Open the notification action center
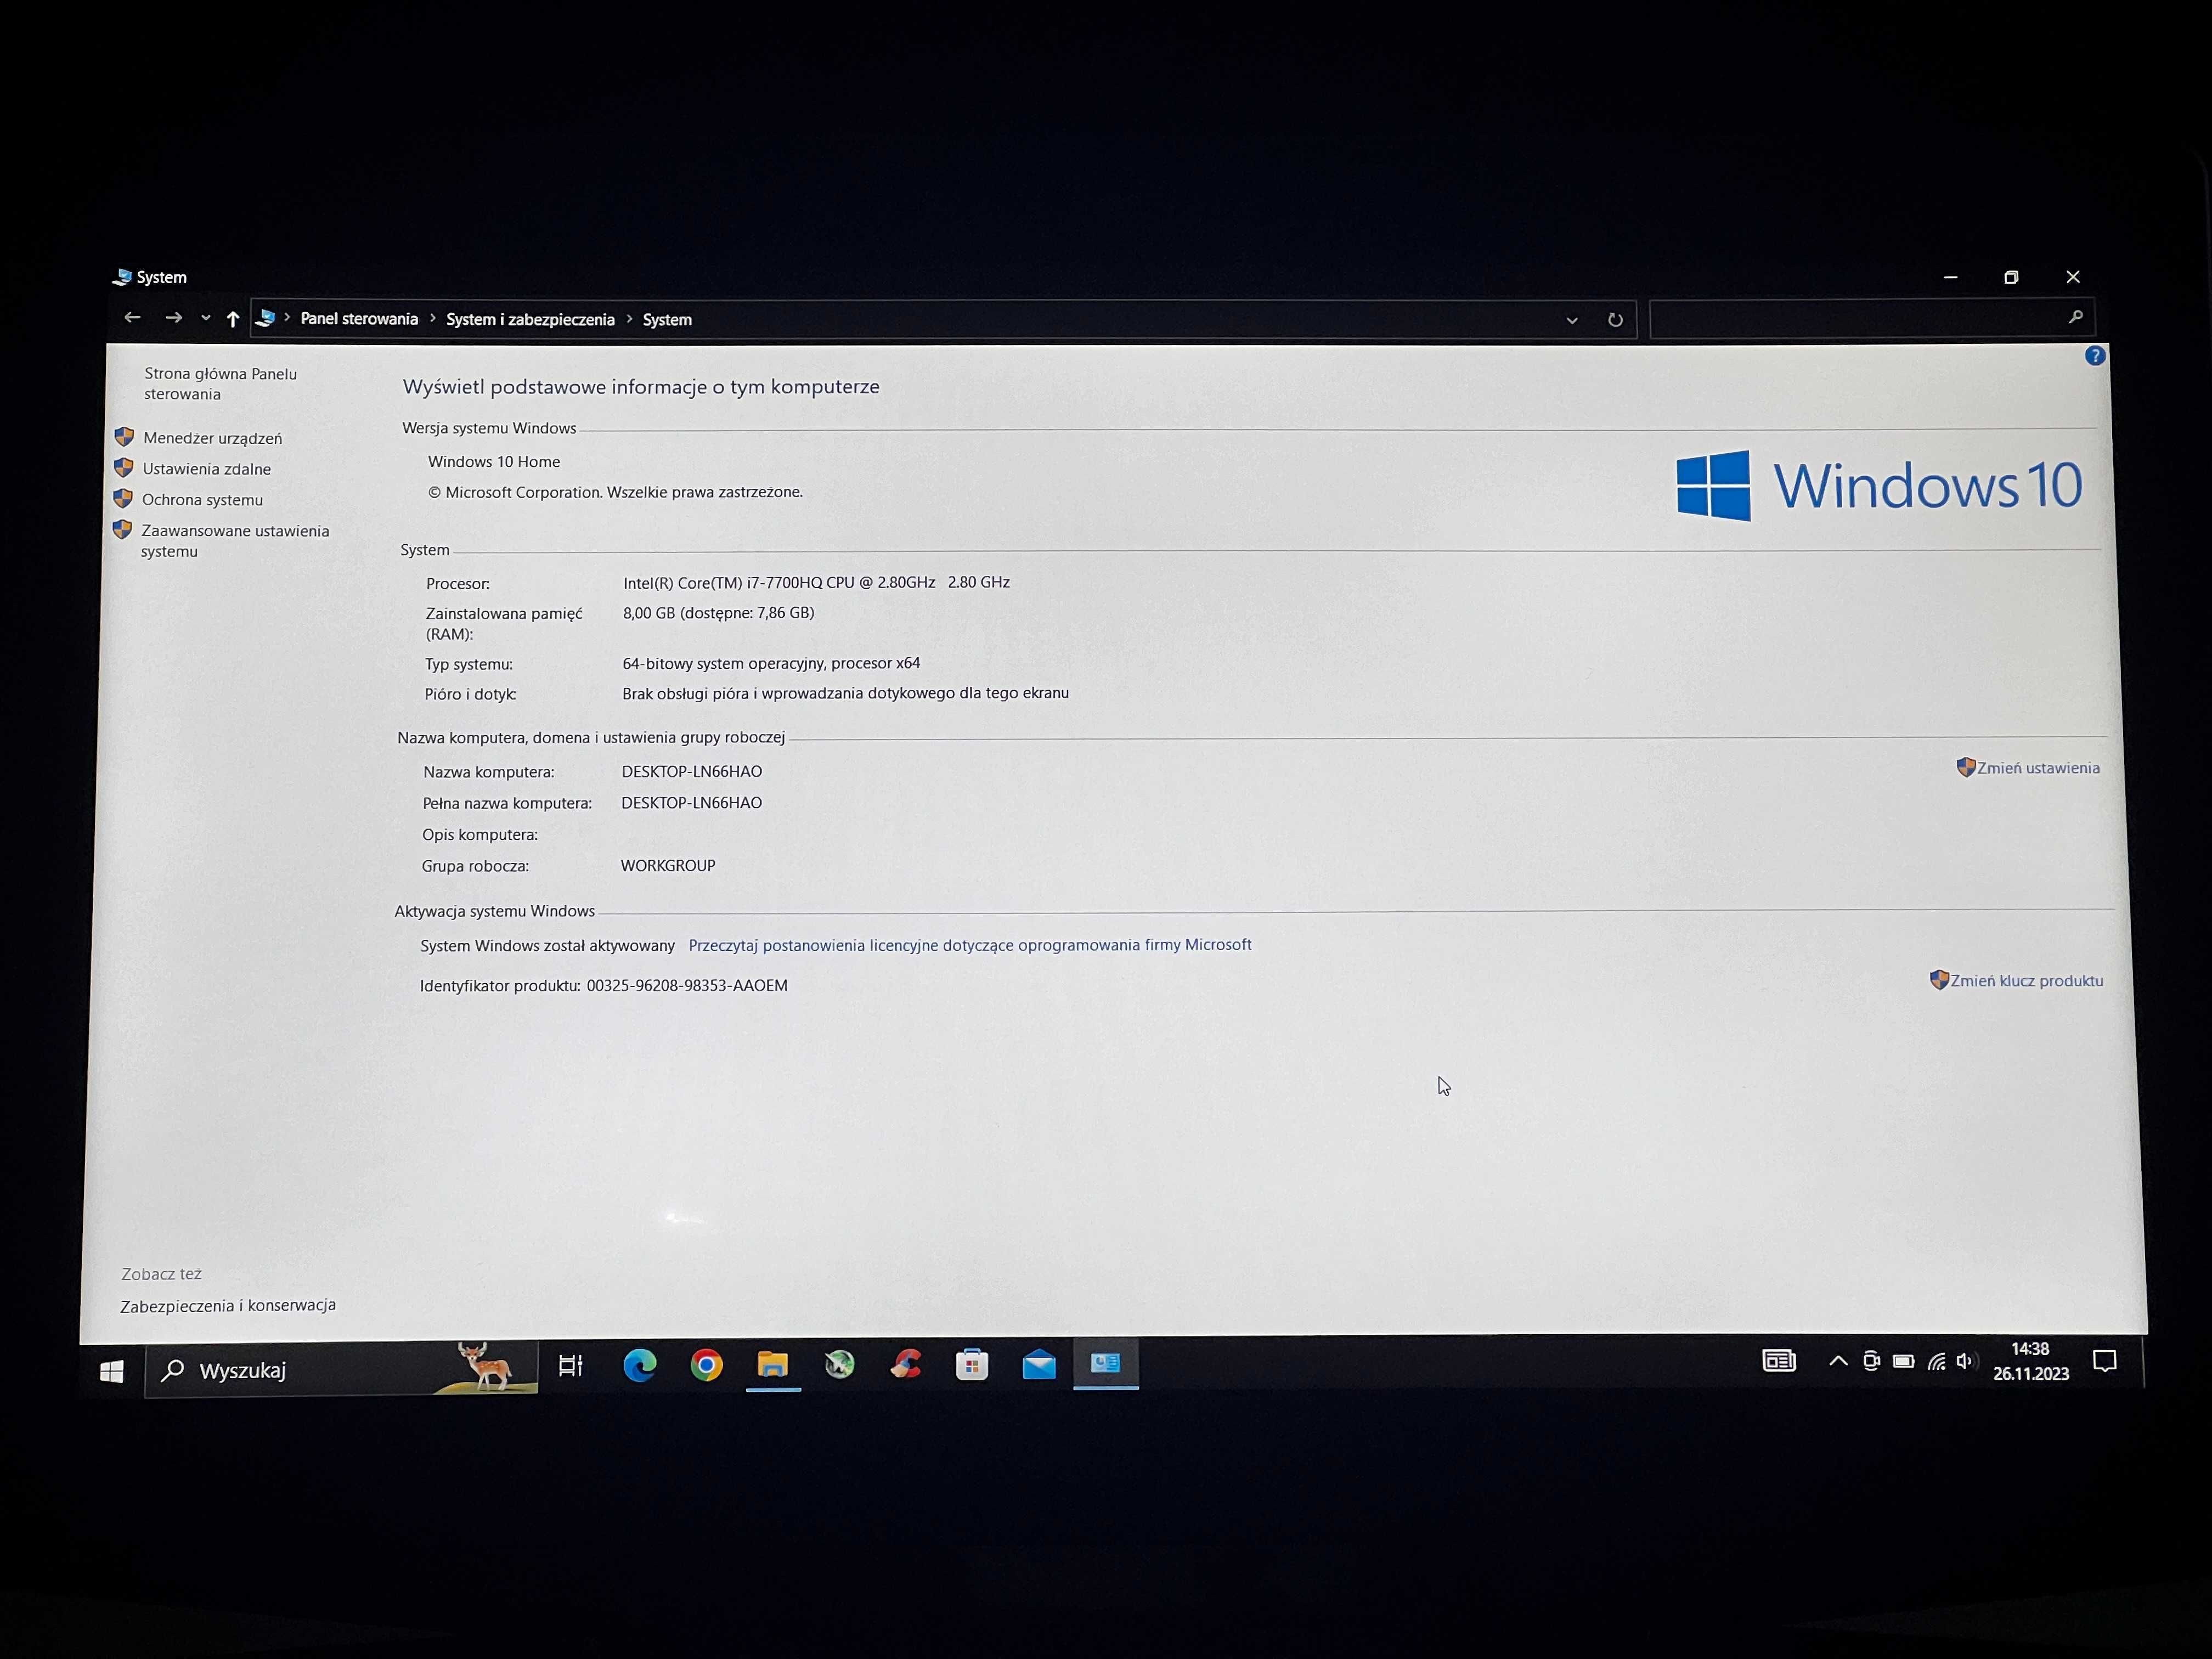 coord(2105,1362)
